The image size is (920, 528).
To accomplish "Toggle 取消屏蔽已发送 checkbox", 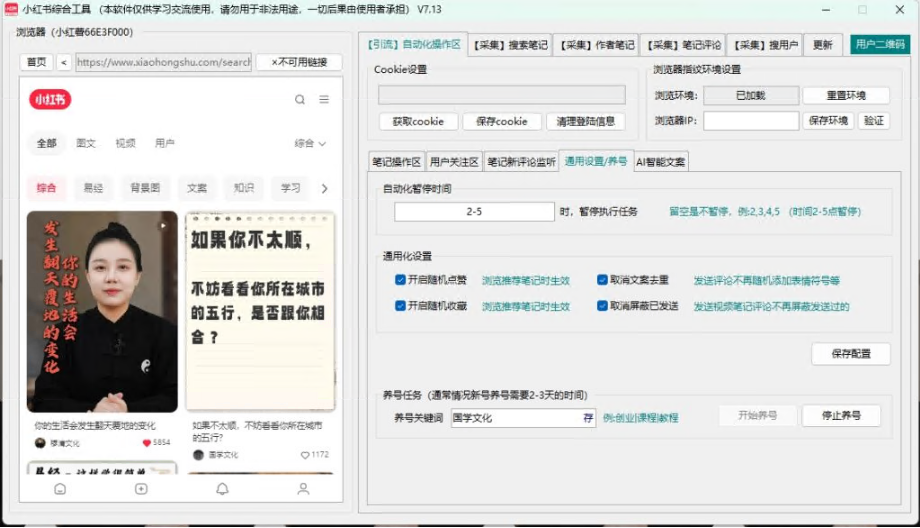I will pyautogui.click(x=602, y=306).
